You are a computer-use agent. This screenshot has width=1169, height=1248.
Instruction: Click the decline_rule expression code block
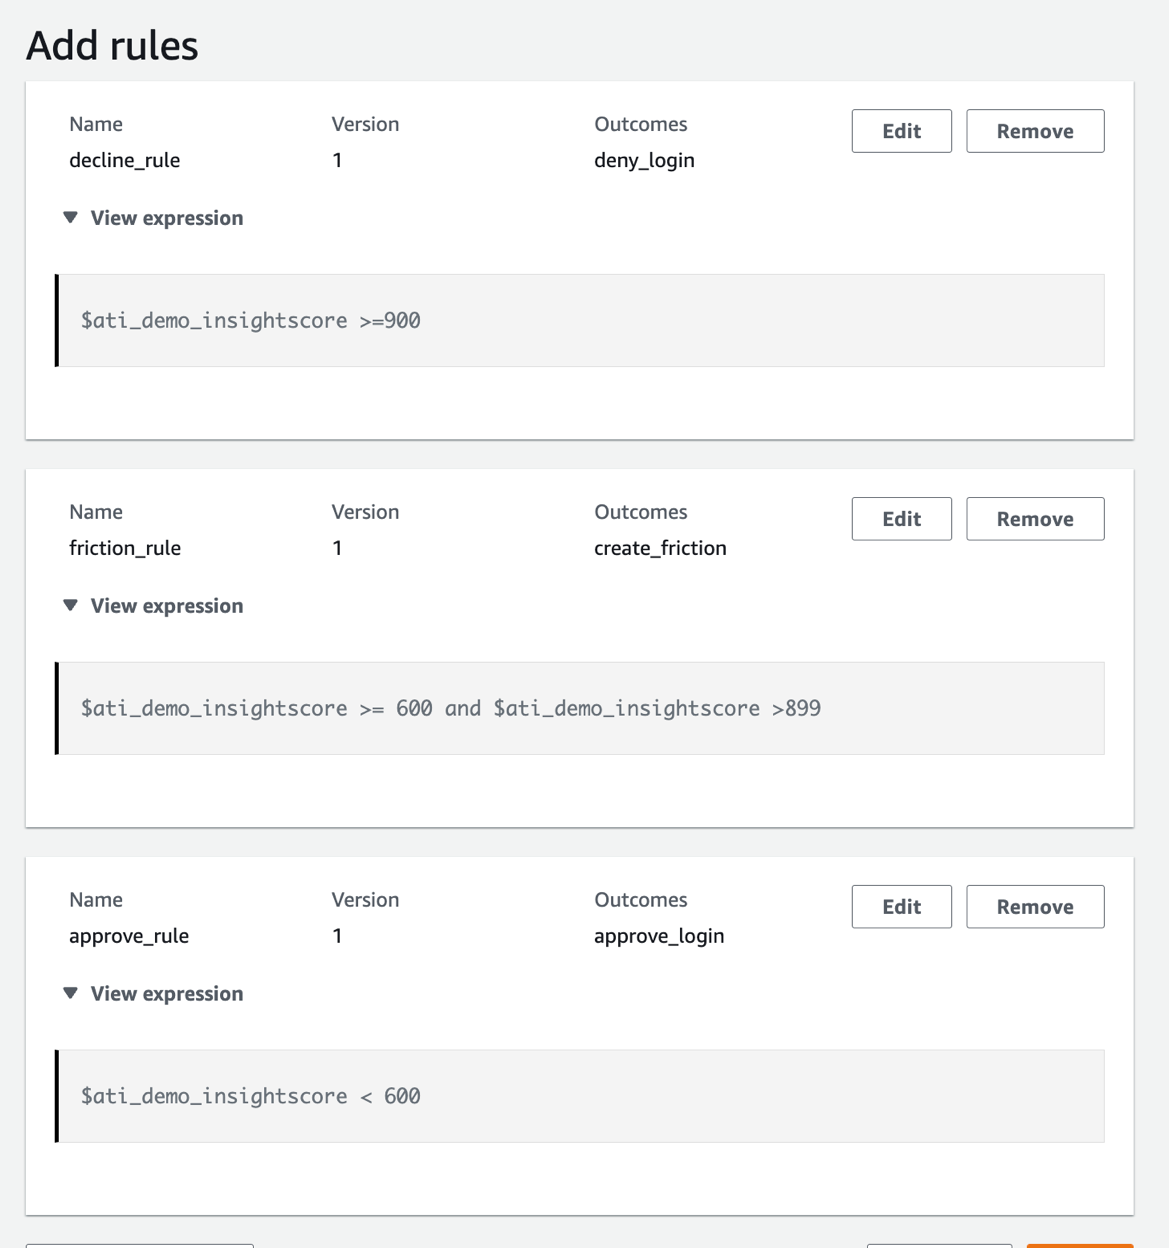(580, 321)
